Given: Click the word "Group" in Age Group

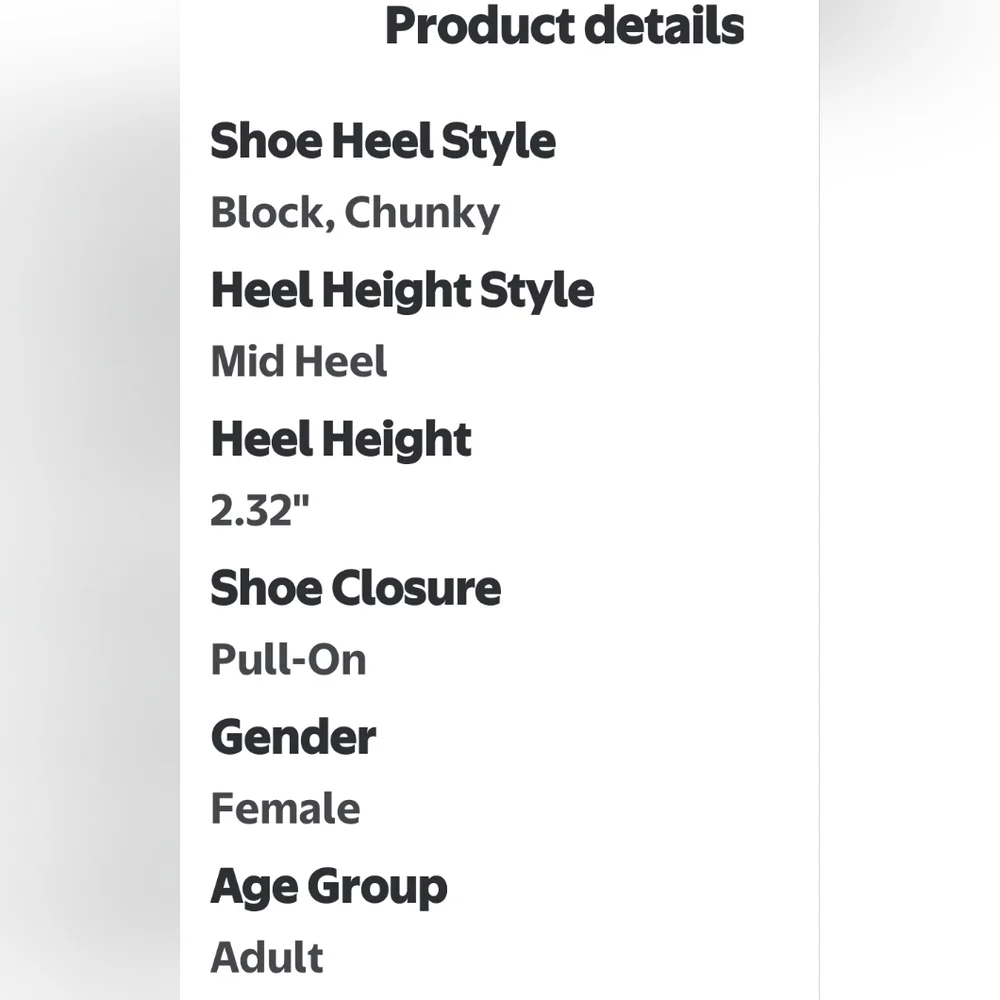Looking at the screenshot, I should pos(376,888).
